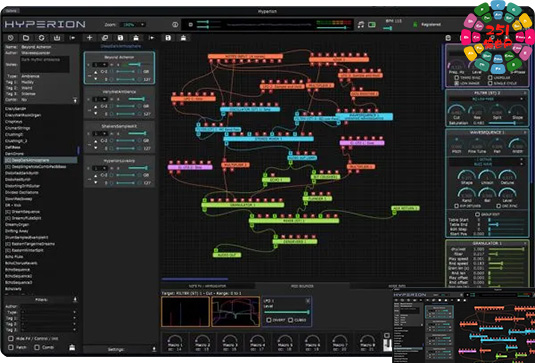Viewport: 535px width, 363px height.
Task: Open the Zoom percentage dropdown
Action: pos(132,25)
